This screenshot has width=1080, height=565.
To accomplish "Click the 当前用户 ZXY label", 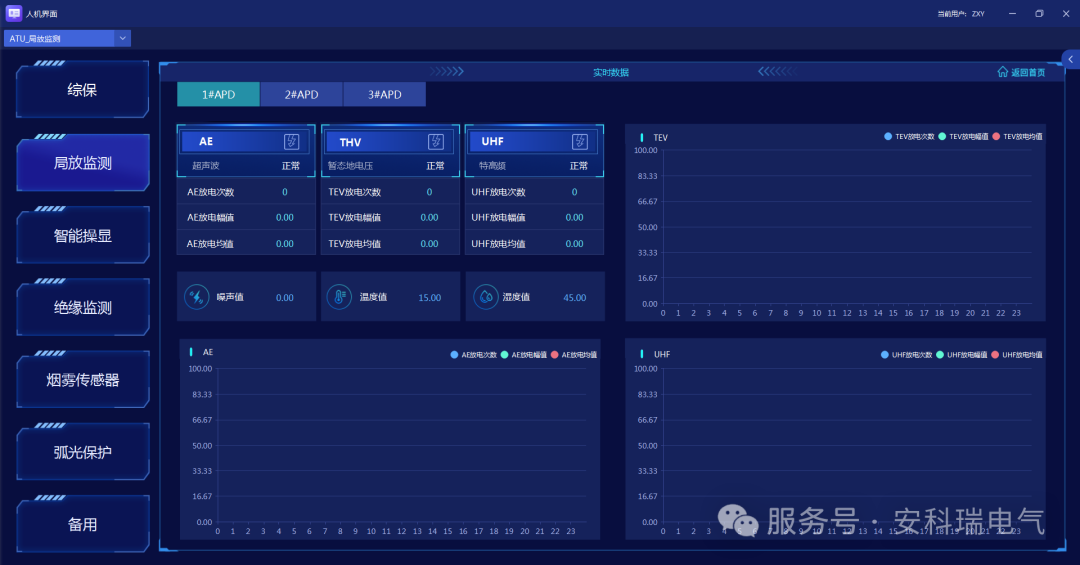I will [x=961, y=14].
